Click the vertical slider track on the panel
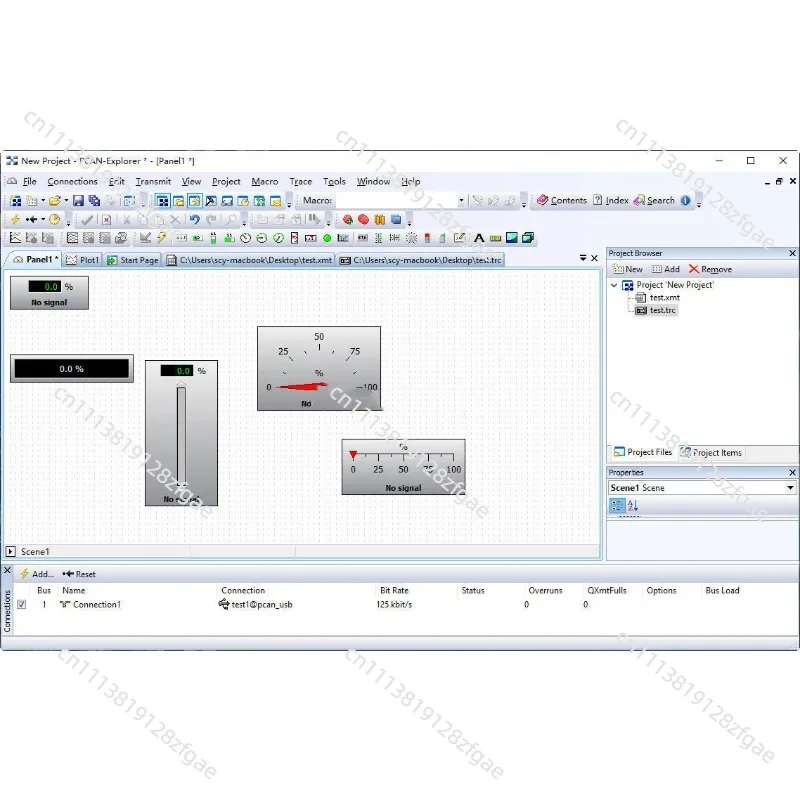The height and width of the screenshot is (800, 800). [x=181, y=435]
